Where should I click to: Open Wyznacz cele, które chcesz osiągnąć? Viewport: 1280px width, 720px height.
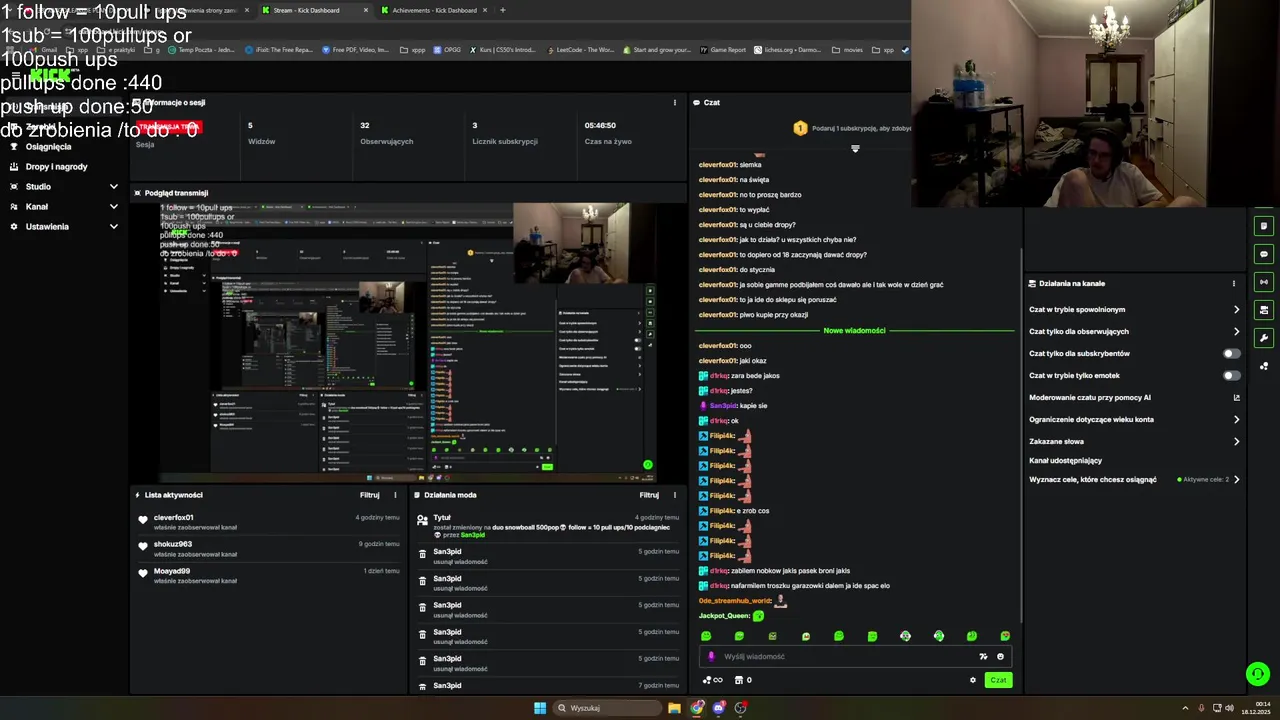tap(1134, 479)
